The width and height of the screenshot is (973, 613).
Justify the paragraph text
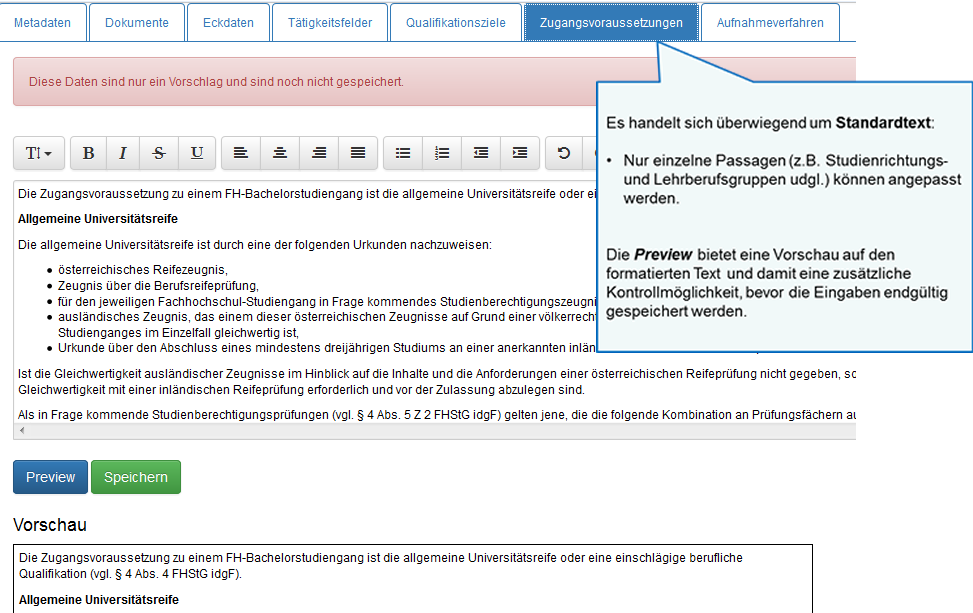(358, 153)
